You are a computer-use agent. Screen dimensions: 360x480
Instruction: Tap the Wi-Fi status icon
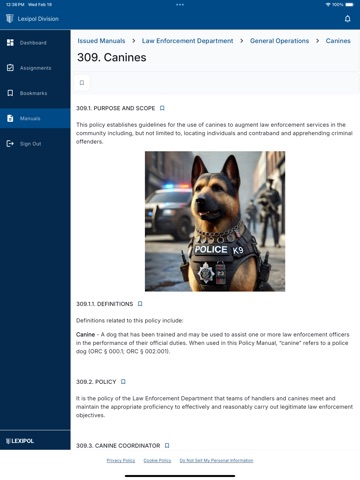328,5
